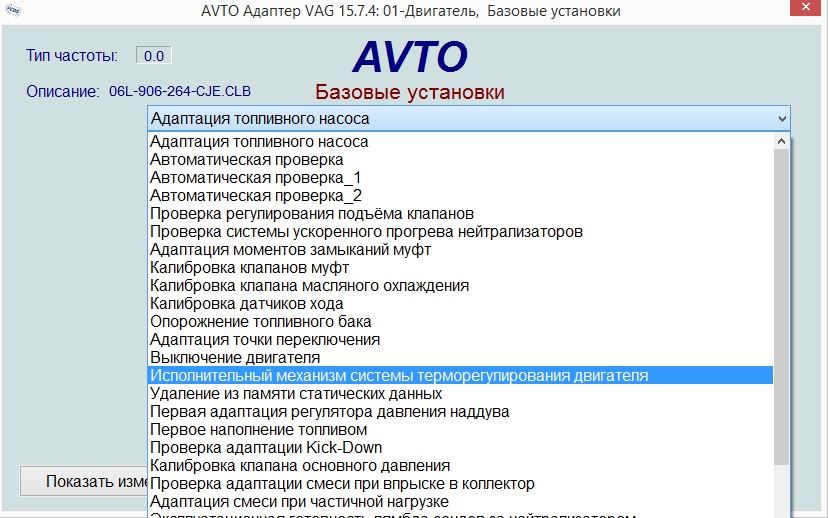Select Проверка адаптации смеси при впрыске в коллектор

tap(460, 483)
